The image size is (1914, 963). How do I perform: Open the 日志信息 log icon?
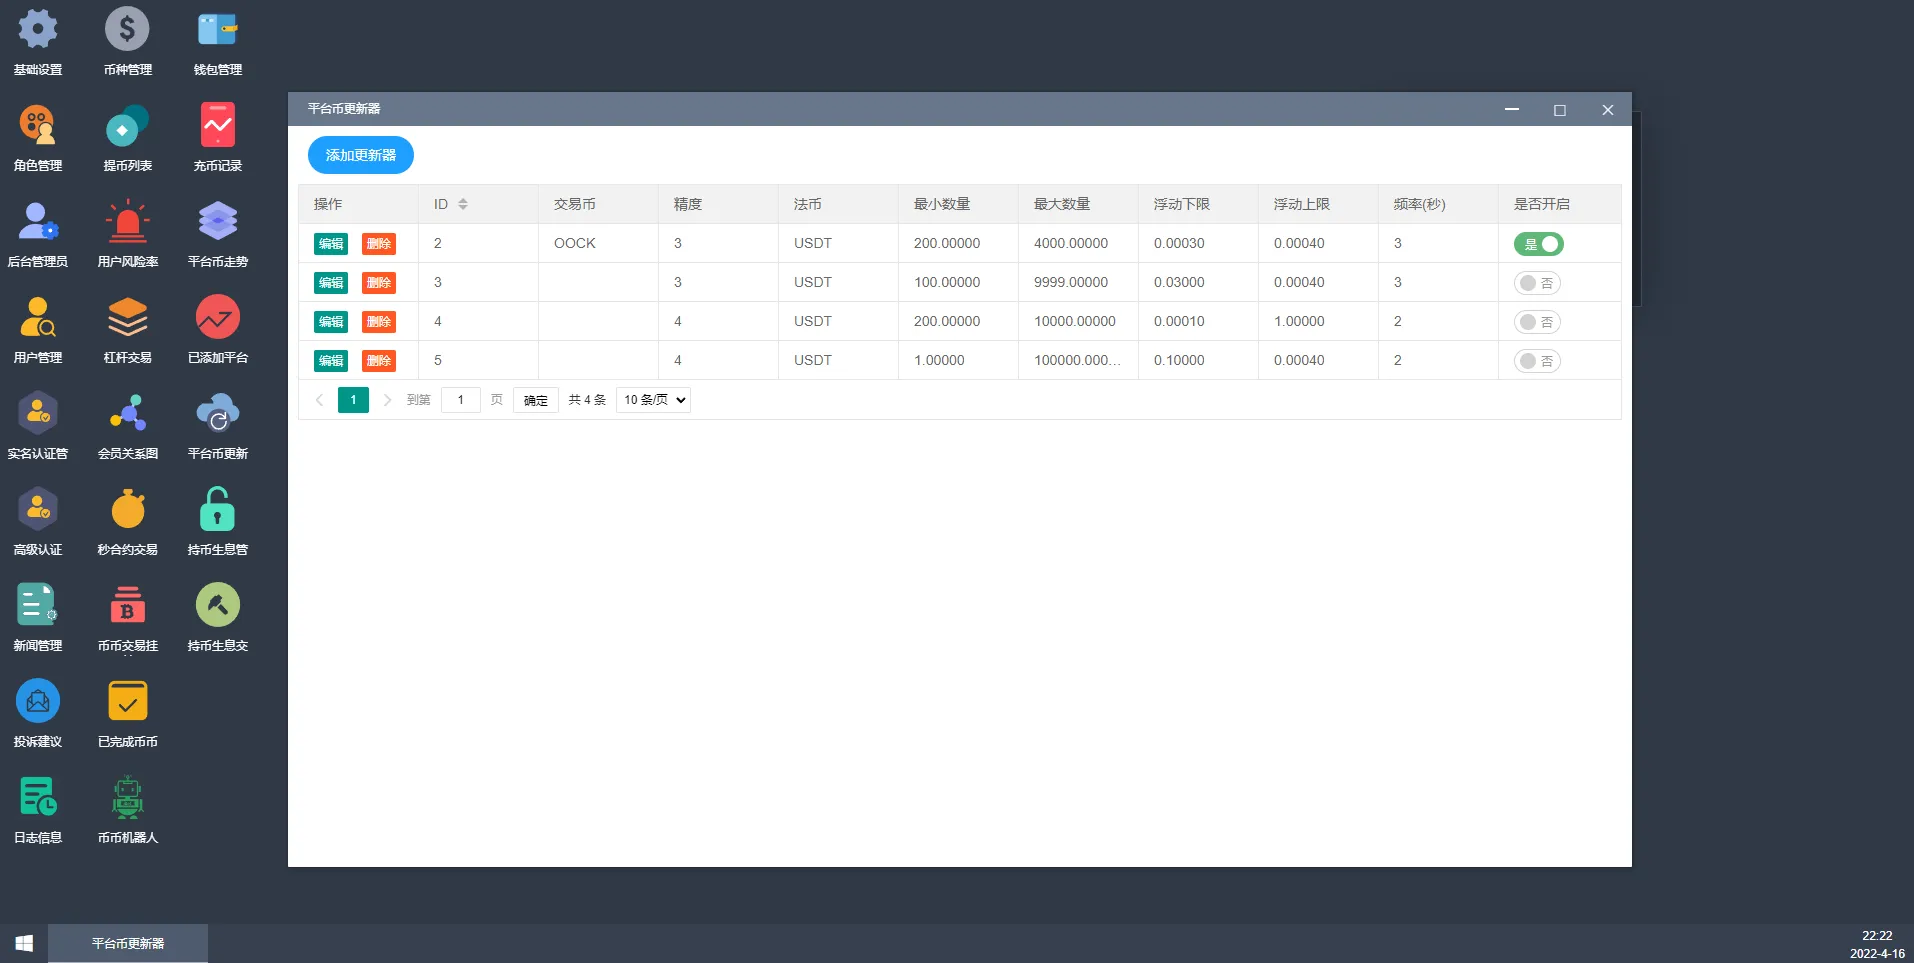pos(37,808)
